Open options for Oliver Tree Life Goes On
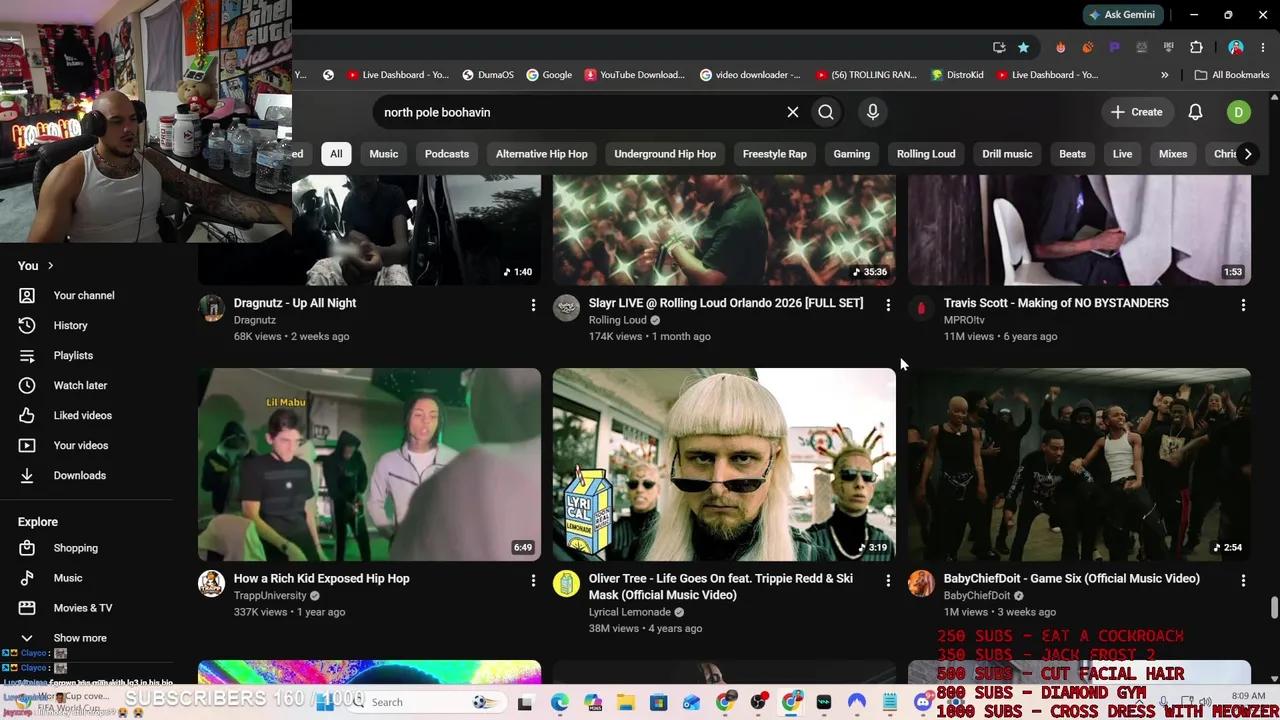 (x=888, y=580)
